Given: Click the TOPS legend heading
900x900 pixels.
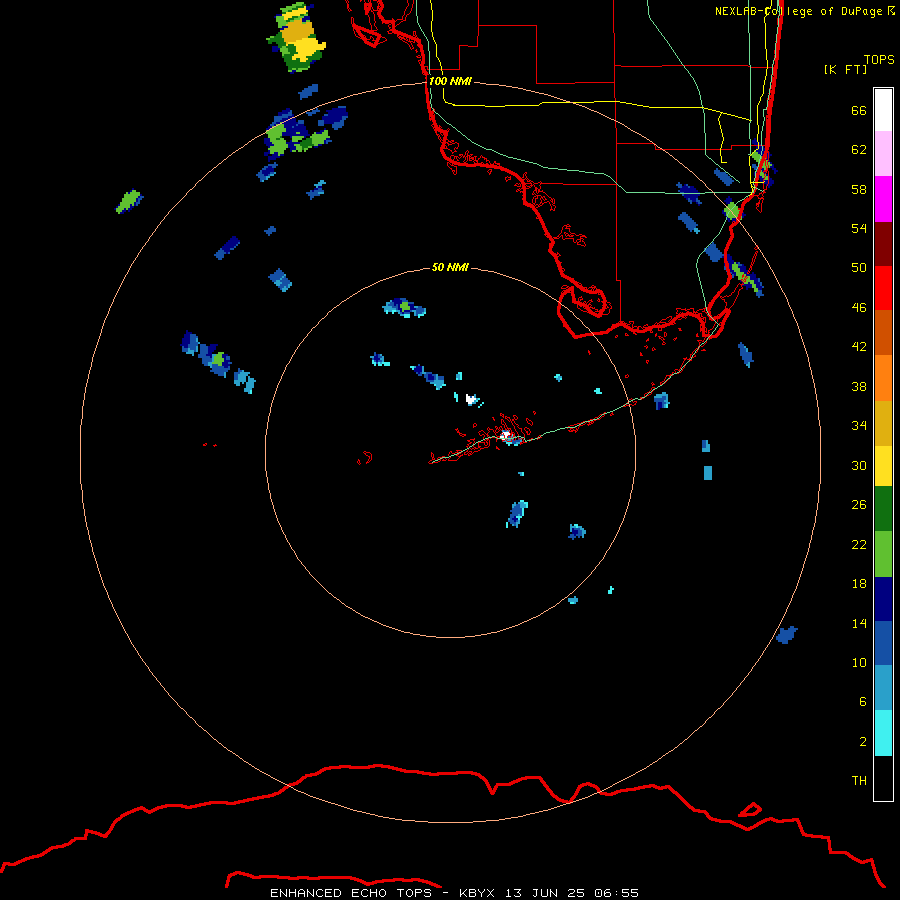Looking at the screenshot, I should point(879,60).
